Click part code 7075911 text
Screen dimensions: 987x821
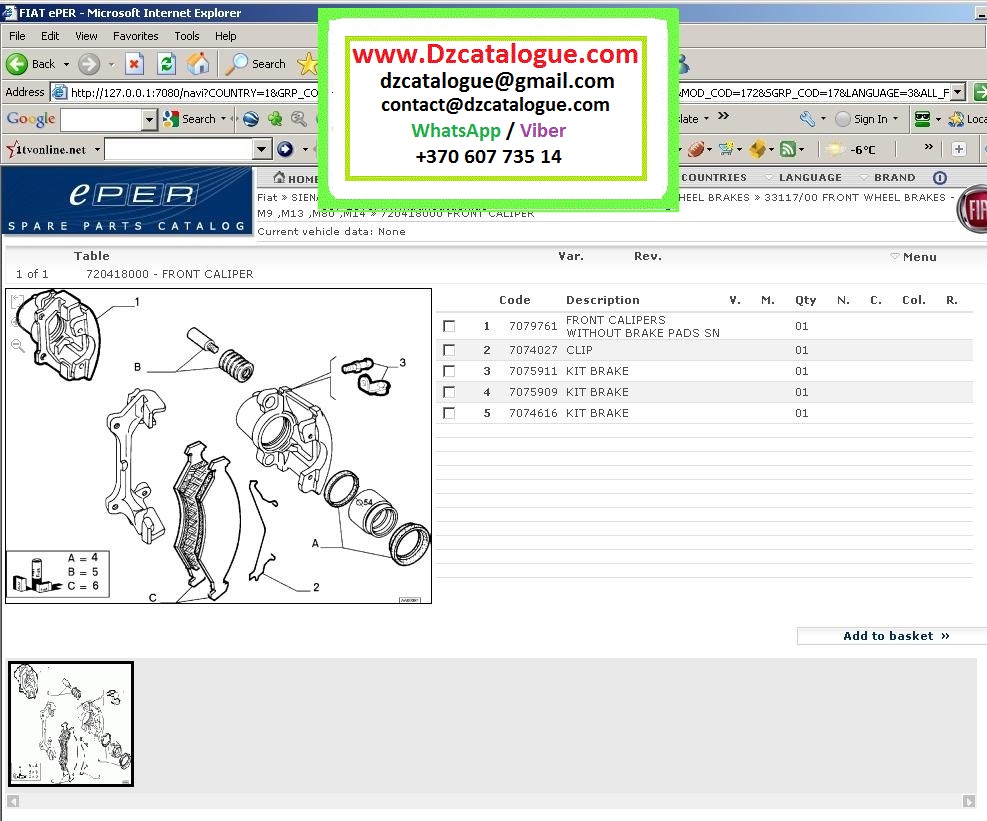click(533, 371)
